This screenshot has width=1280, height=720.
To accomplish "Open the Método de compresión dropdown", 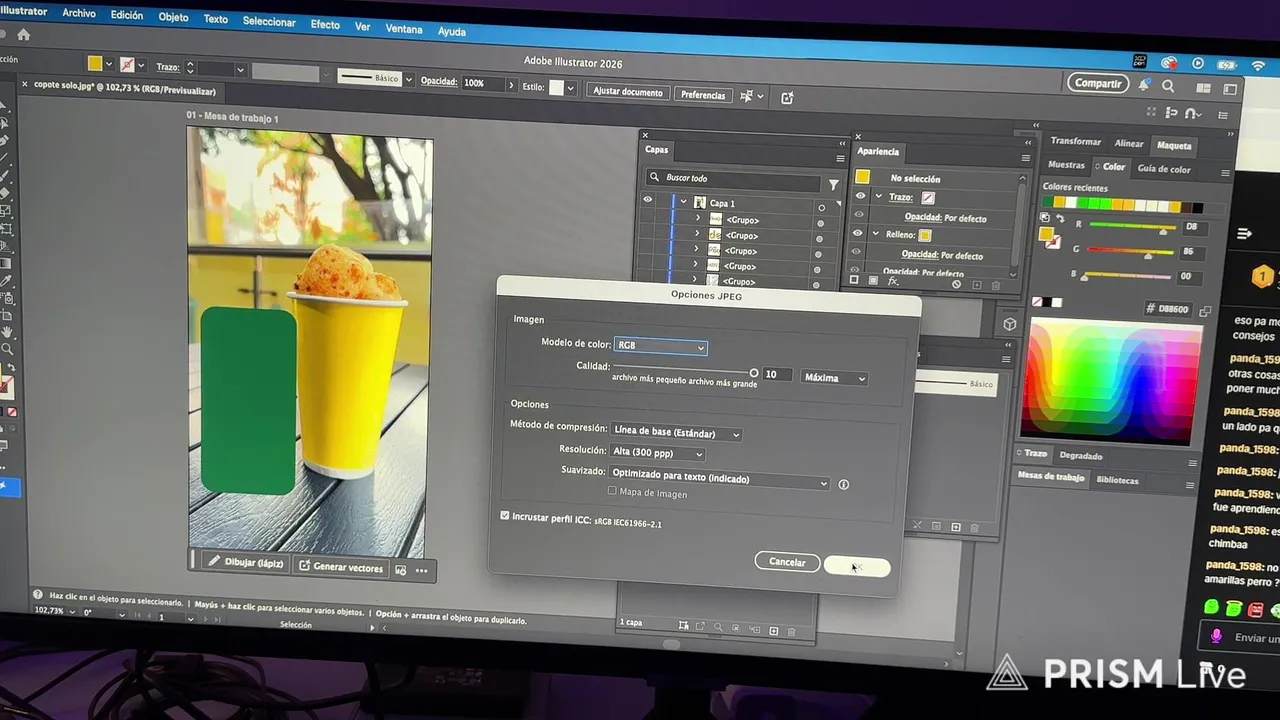I will pyautogui.click(x=677, y=433).
